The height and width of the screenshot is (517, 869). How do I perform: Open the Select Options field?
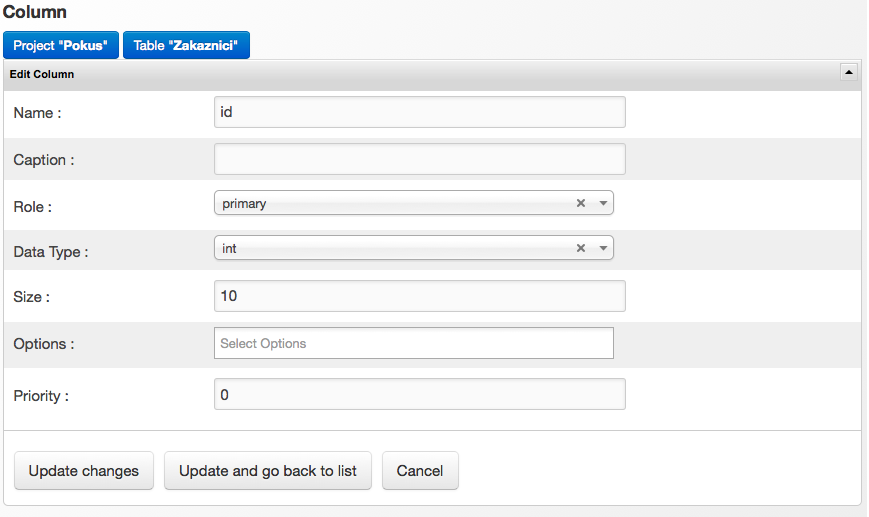click(414, 343)
